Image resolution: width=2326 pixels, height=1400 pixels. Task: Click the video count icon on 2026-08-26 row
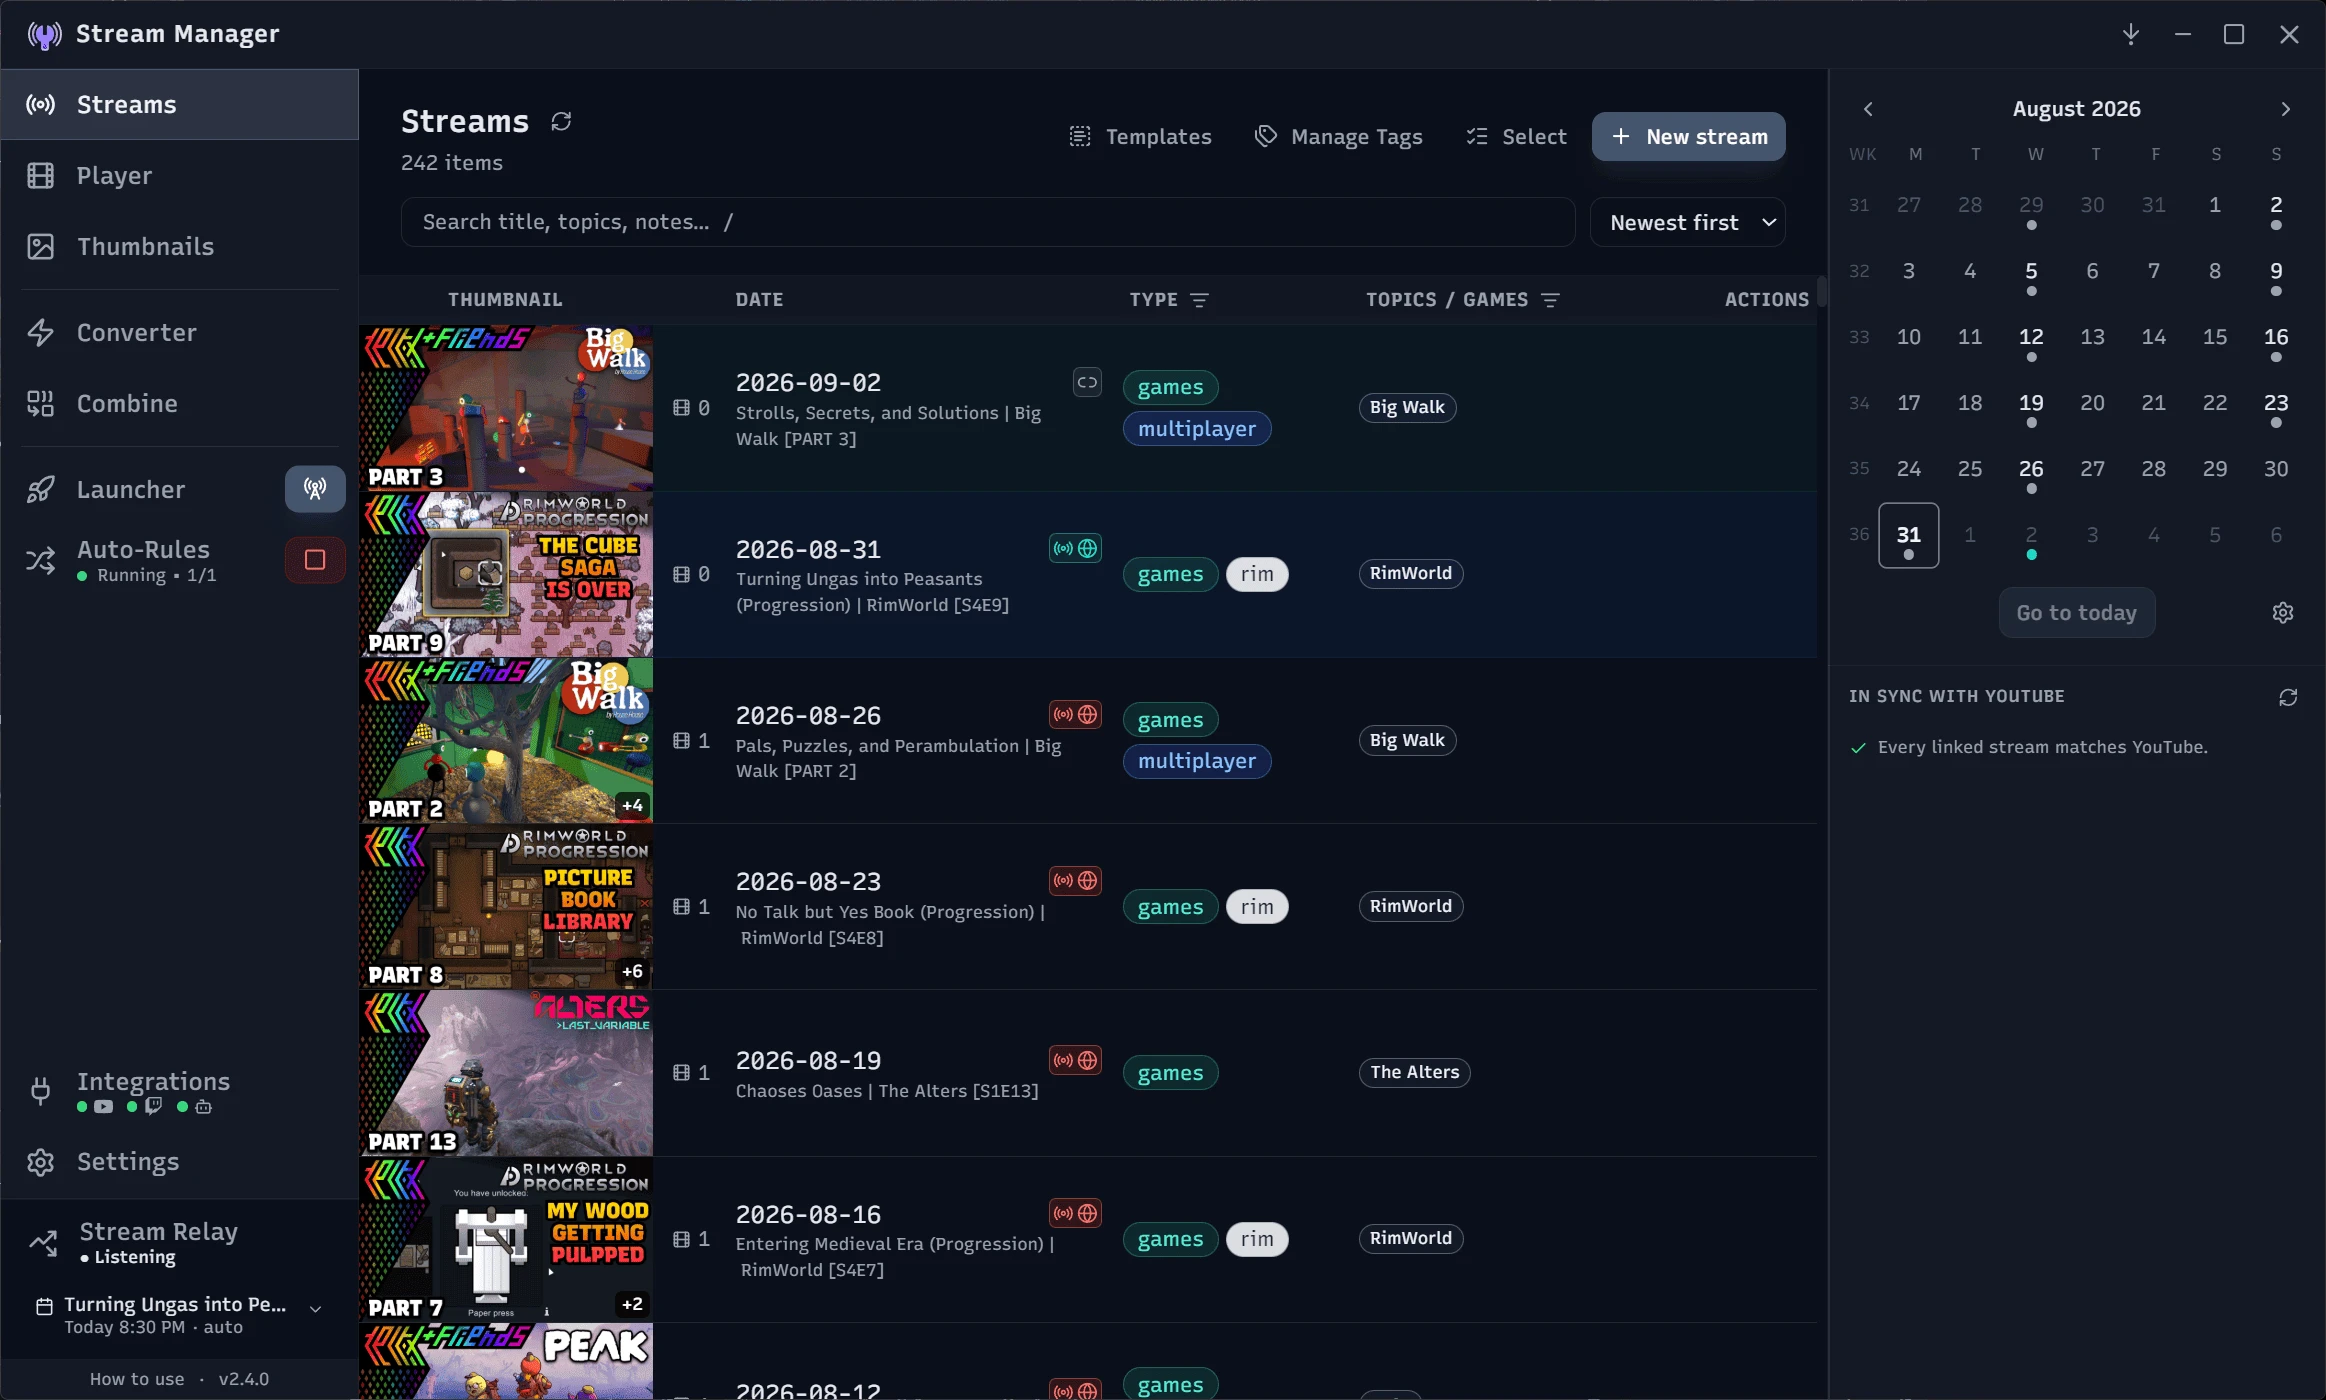(x=682, y=741)
